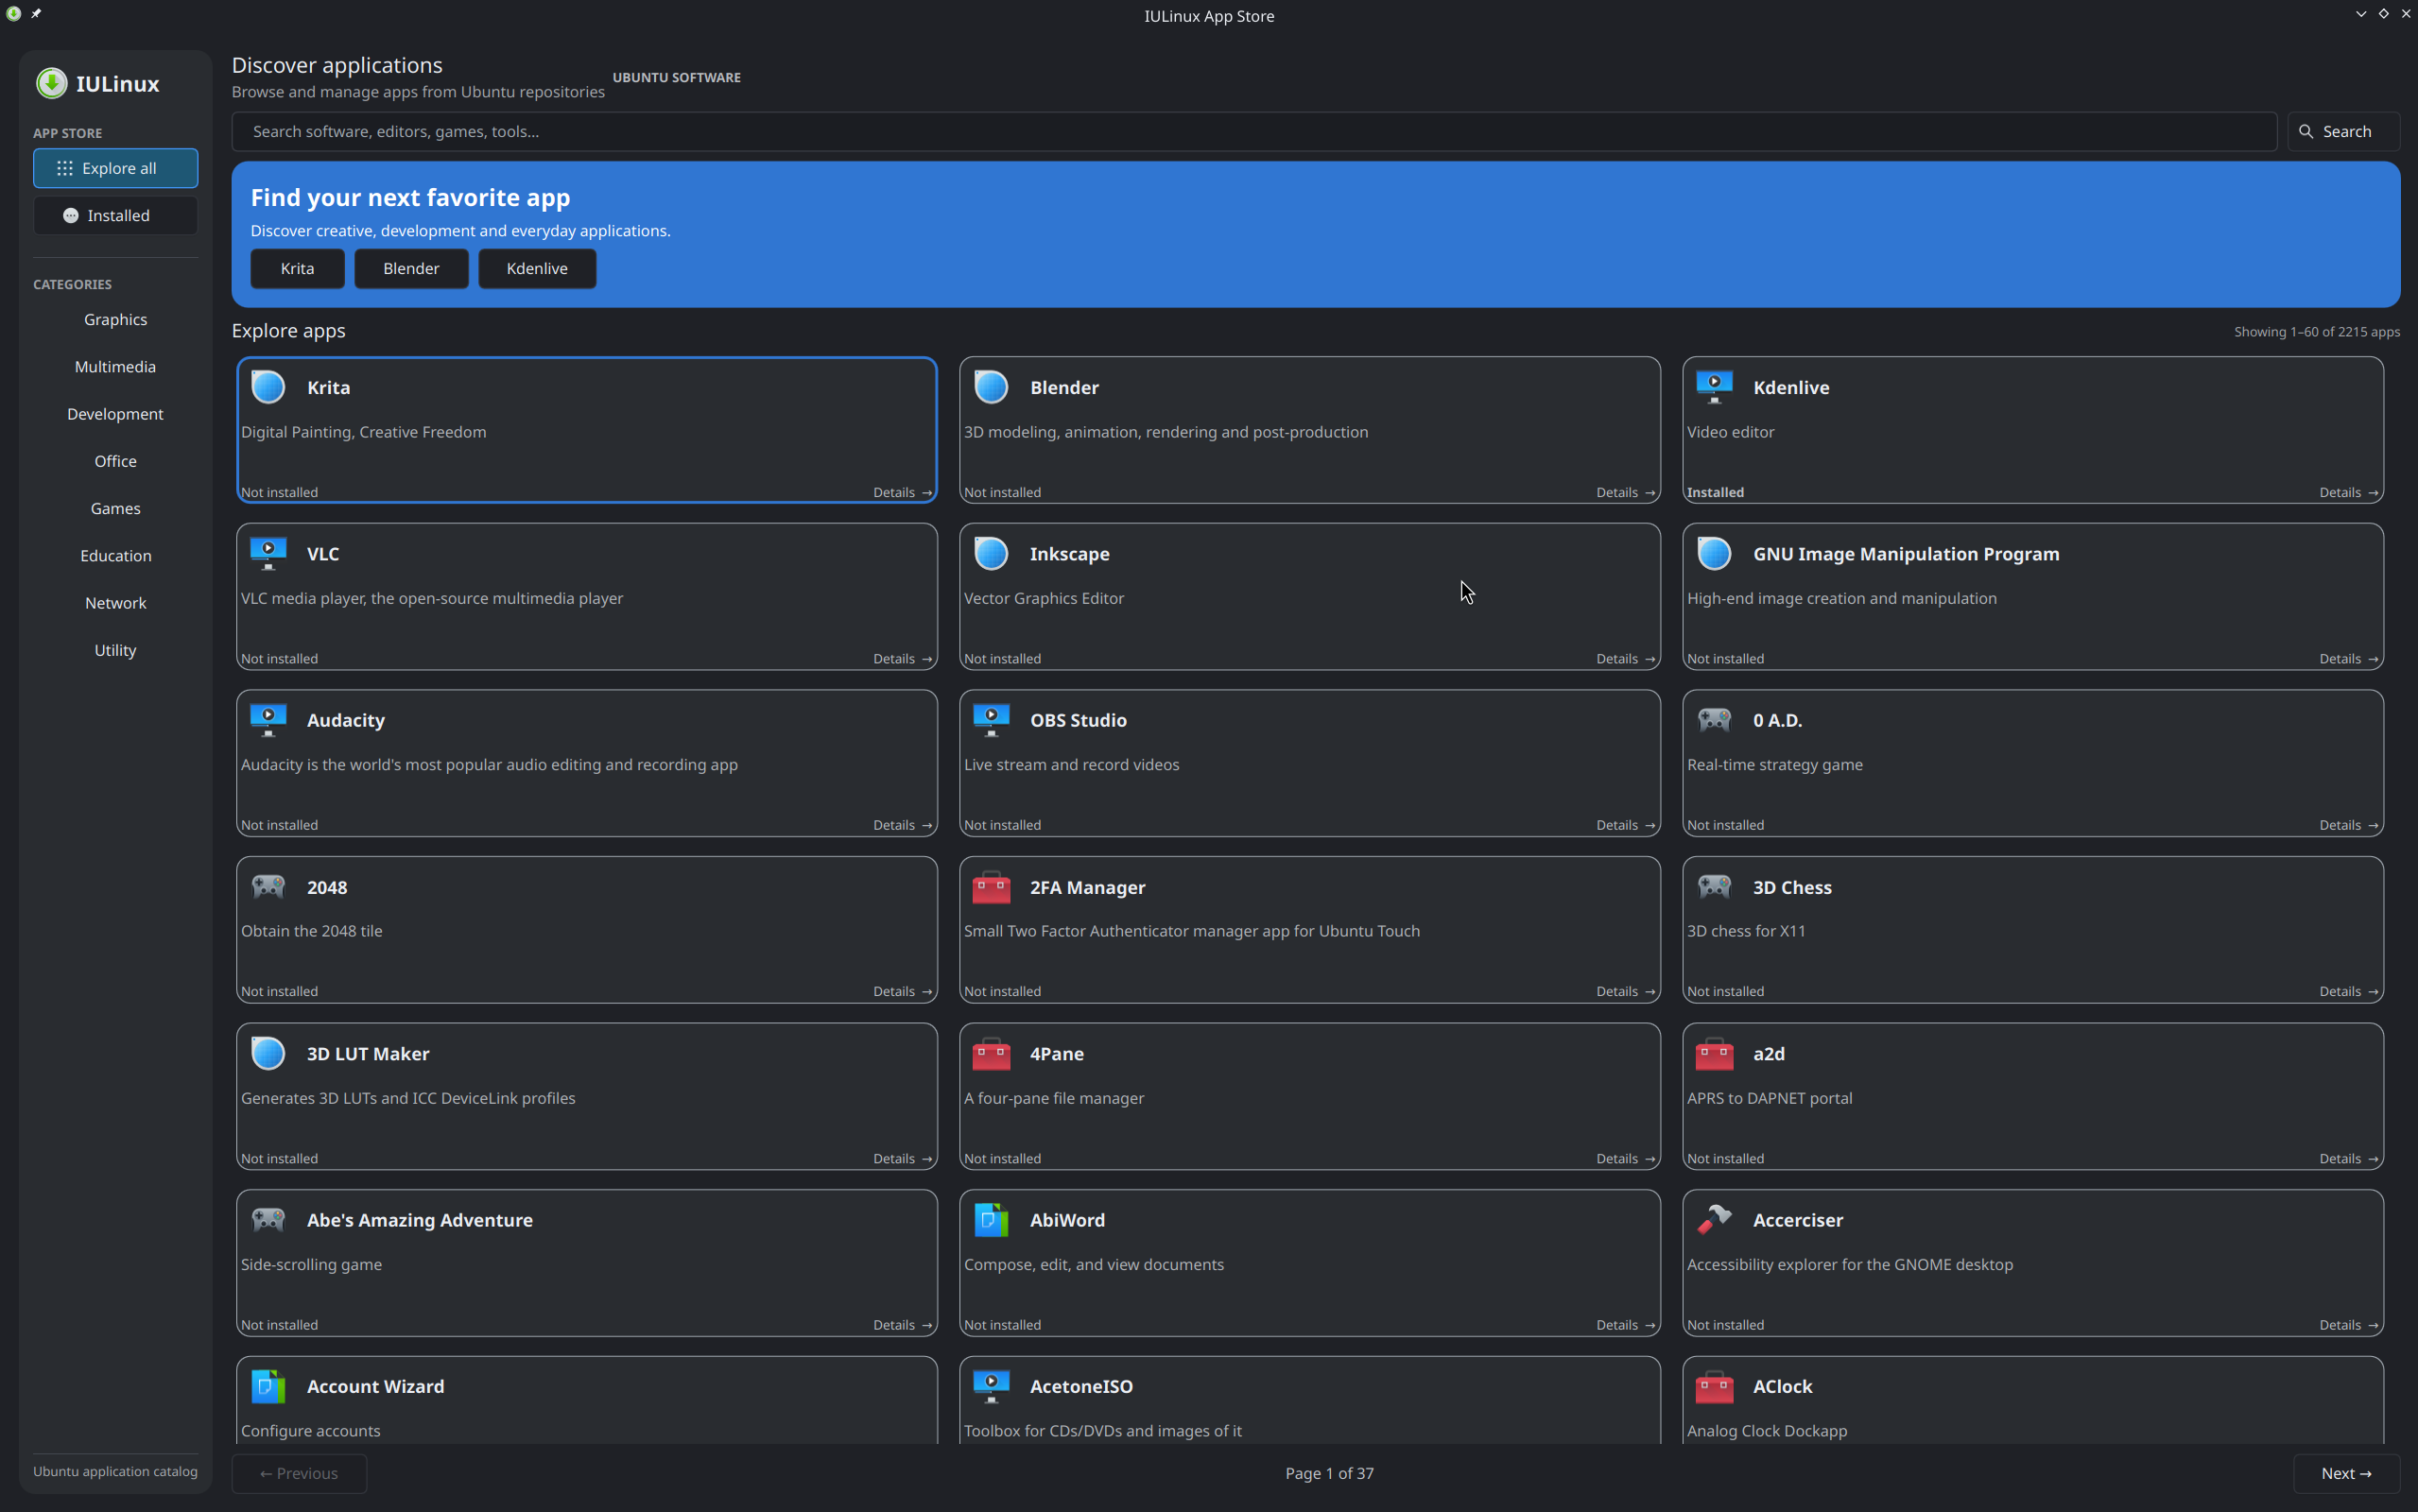2418x1512 pixels.
Task: Click the Inkscape app icon
Action: (991, 553)
